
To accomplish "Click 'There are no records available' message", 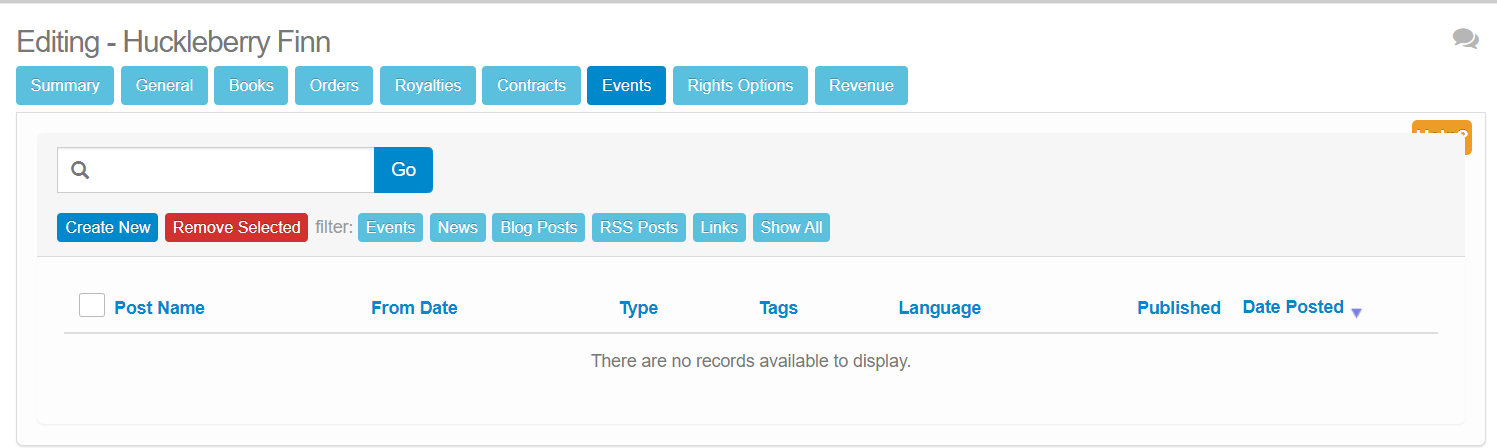I will tap(751, 360).
